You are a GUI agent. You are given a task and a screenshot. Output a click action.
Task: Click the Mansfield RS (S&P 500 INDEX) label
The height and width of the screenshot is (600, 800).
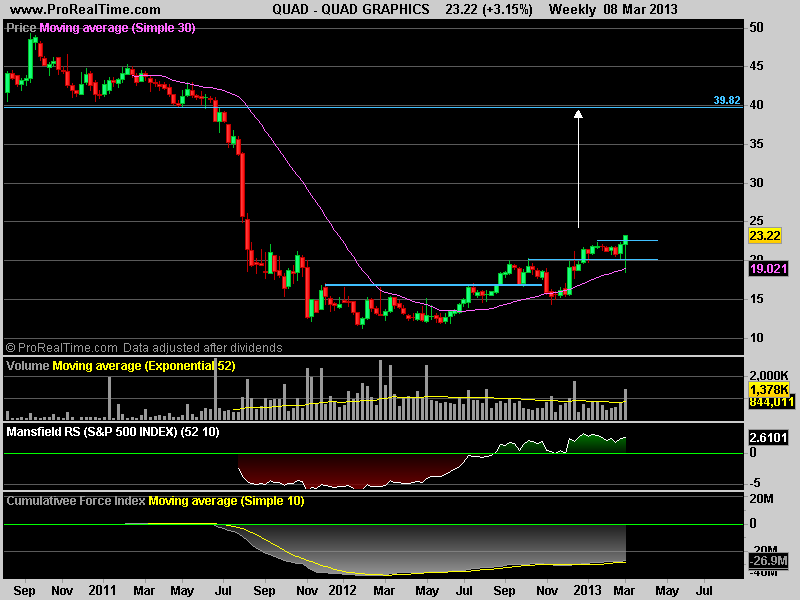point(112,432)
